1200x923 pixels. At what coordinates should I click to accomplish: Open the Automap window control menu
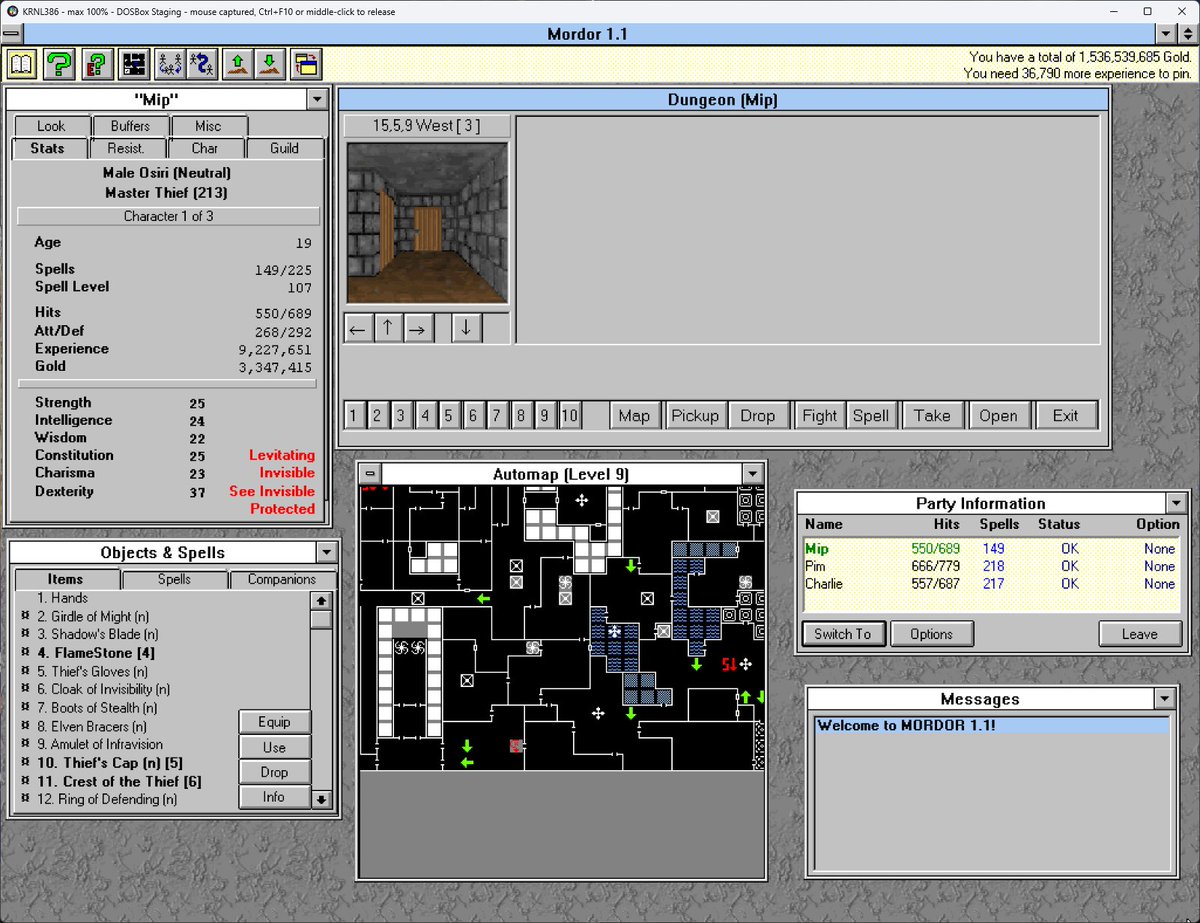click(x=370, y=474)
